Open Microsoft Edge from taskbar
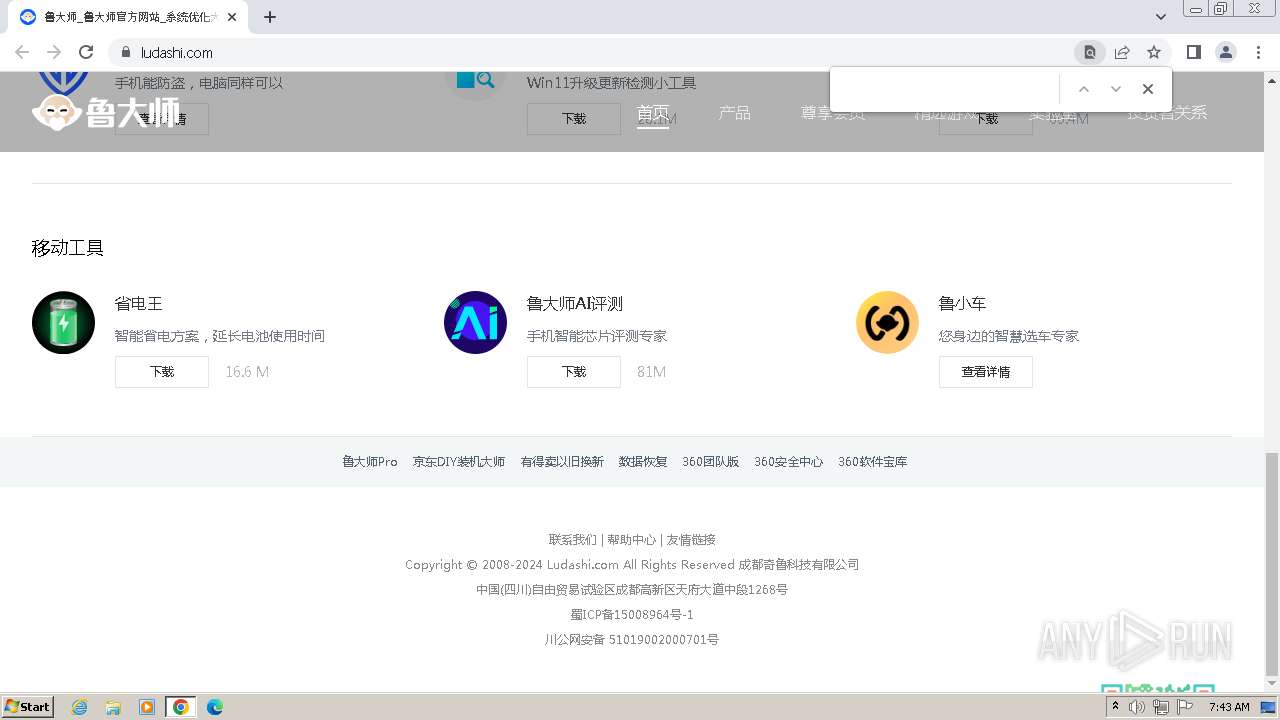Screen dimensions: 1280x720 pyautogui.click(x=215, y=707)
